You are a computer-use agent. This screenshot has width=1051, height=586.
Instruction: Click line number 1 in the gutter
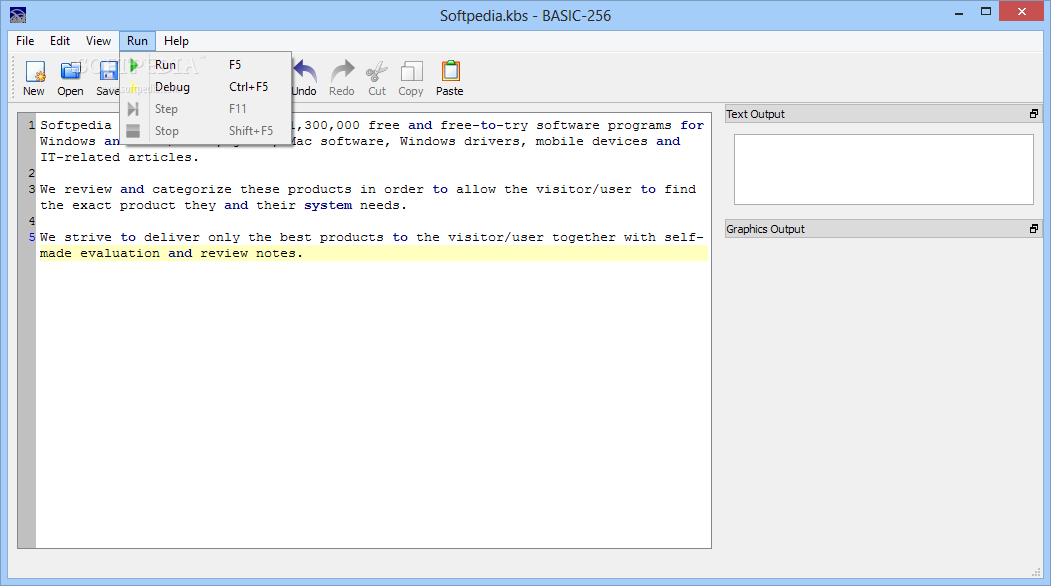tap(32, 125)
